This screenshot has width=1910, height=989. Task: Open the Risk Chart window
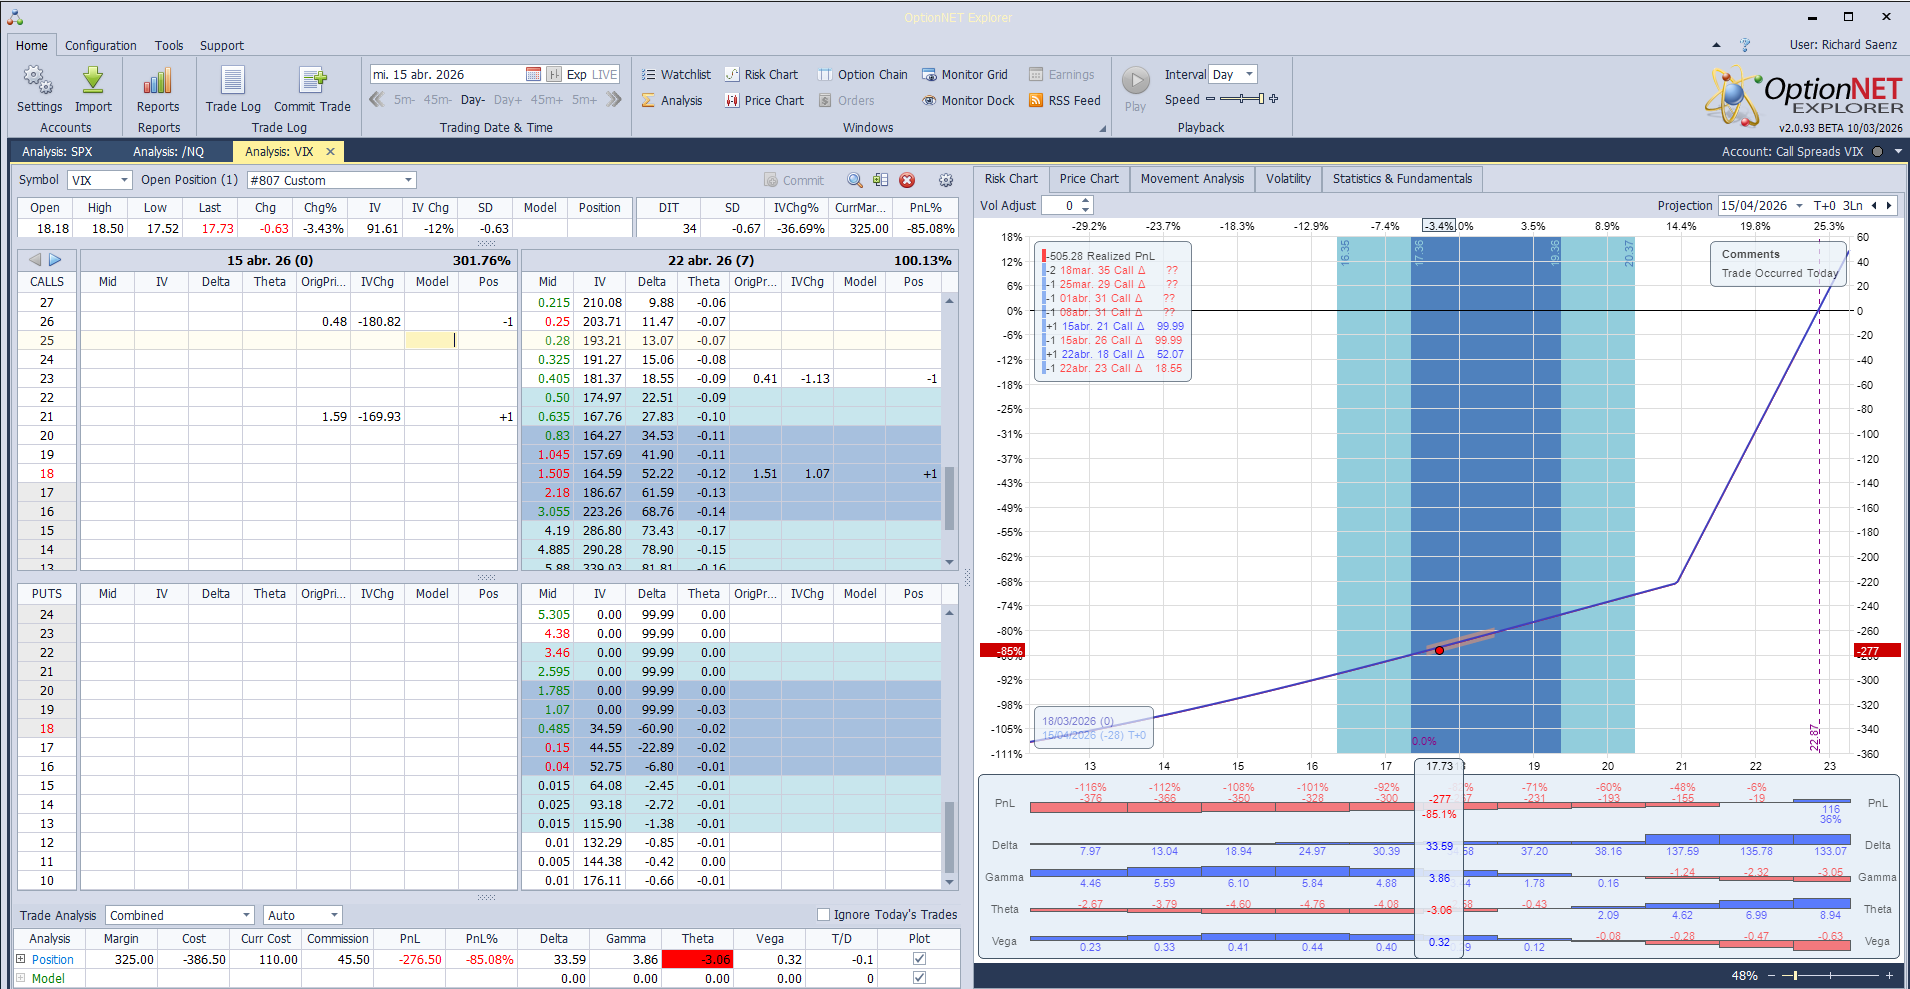(762, 74)
